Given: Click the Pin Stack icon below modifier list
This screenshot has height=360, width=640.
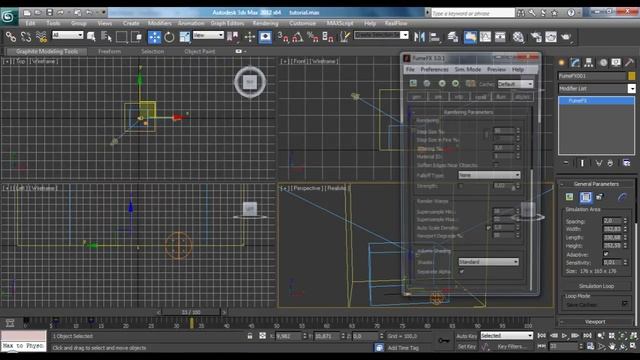Looking at the screenshot, I should pos(566,163).
